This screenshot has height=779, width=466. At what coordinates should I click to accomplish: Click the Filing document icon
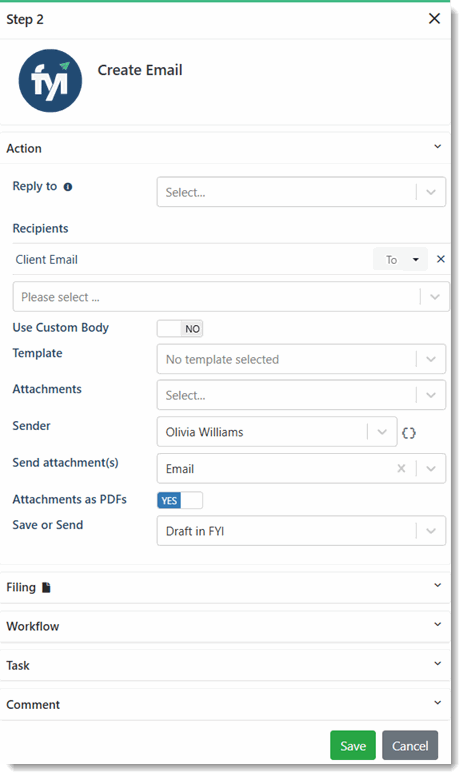point(46,587)
